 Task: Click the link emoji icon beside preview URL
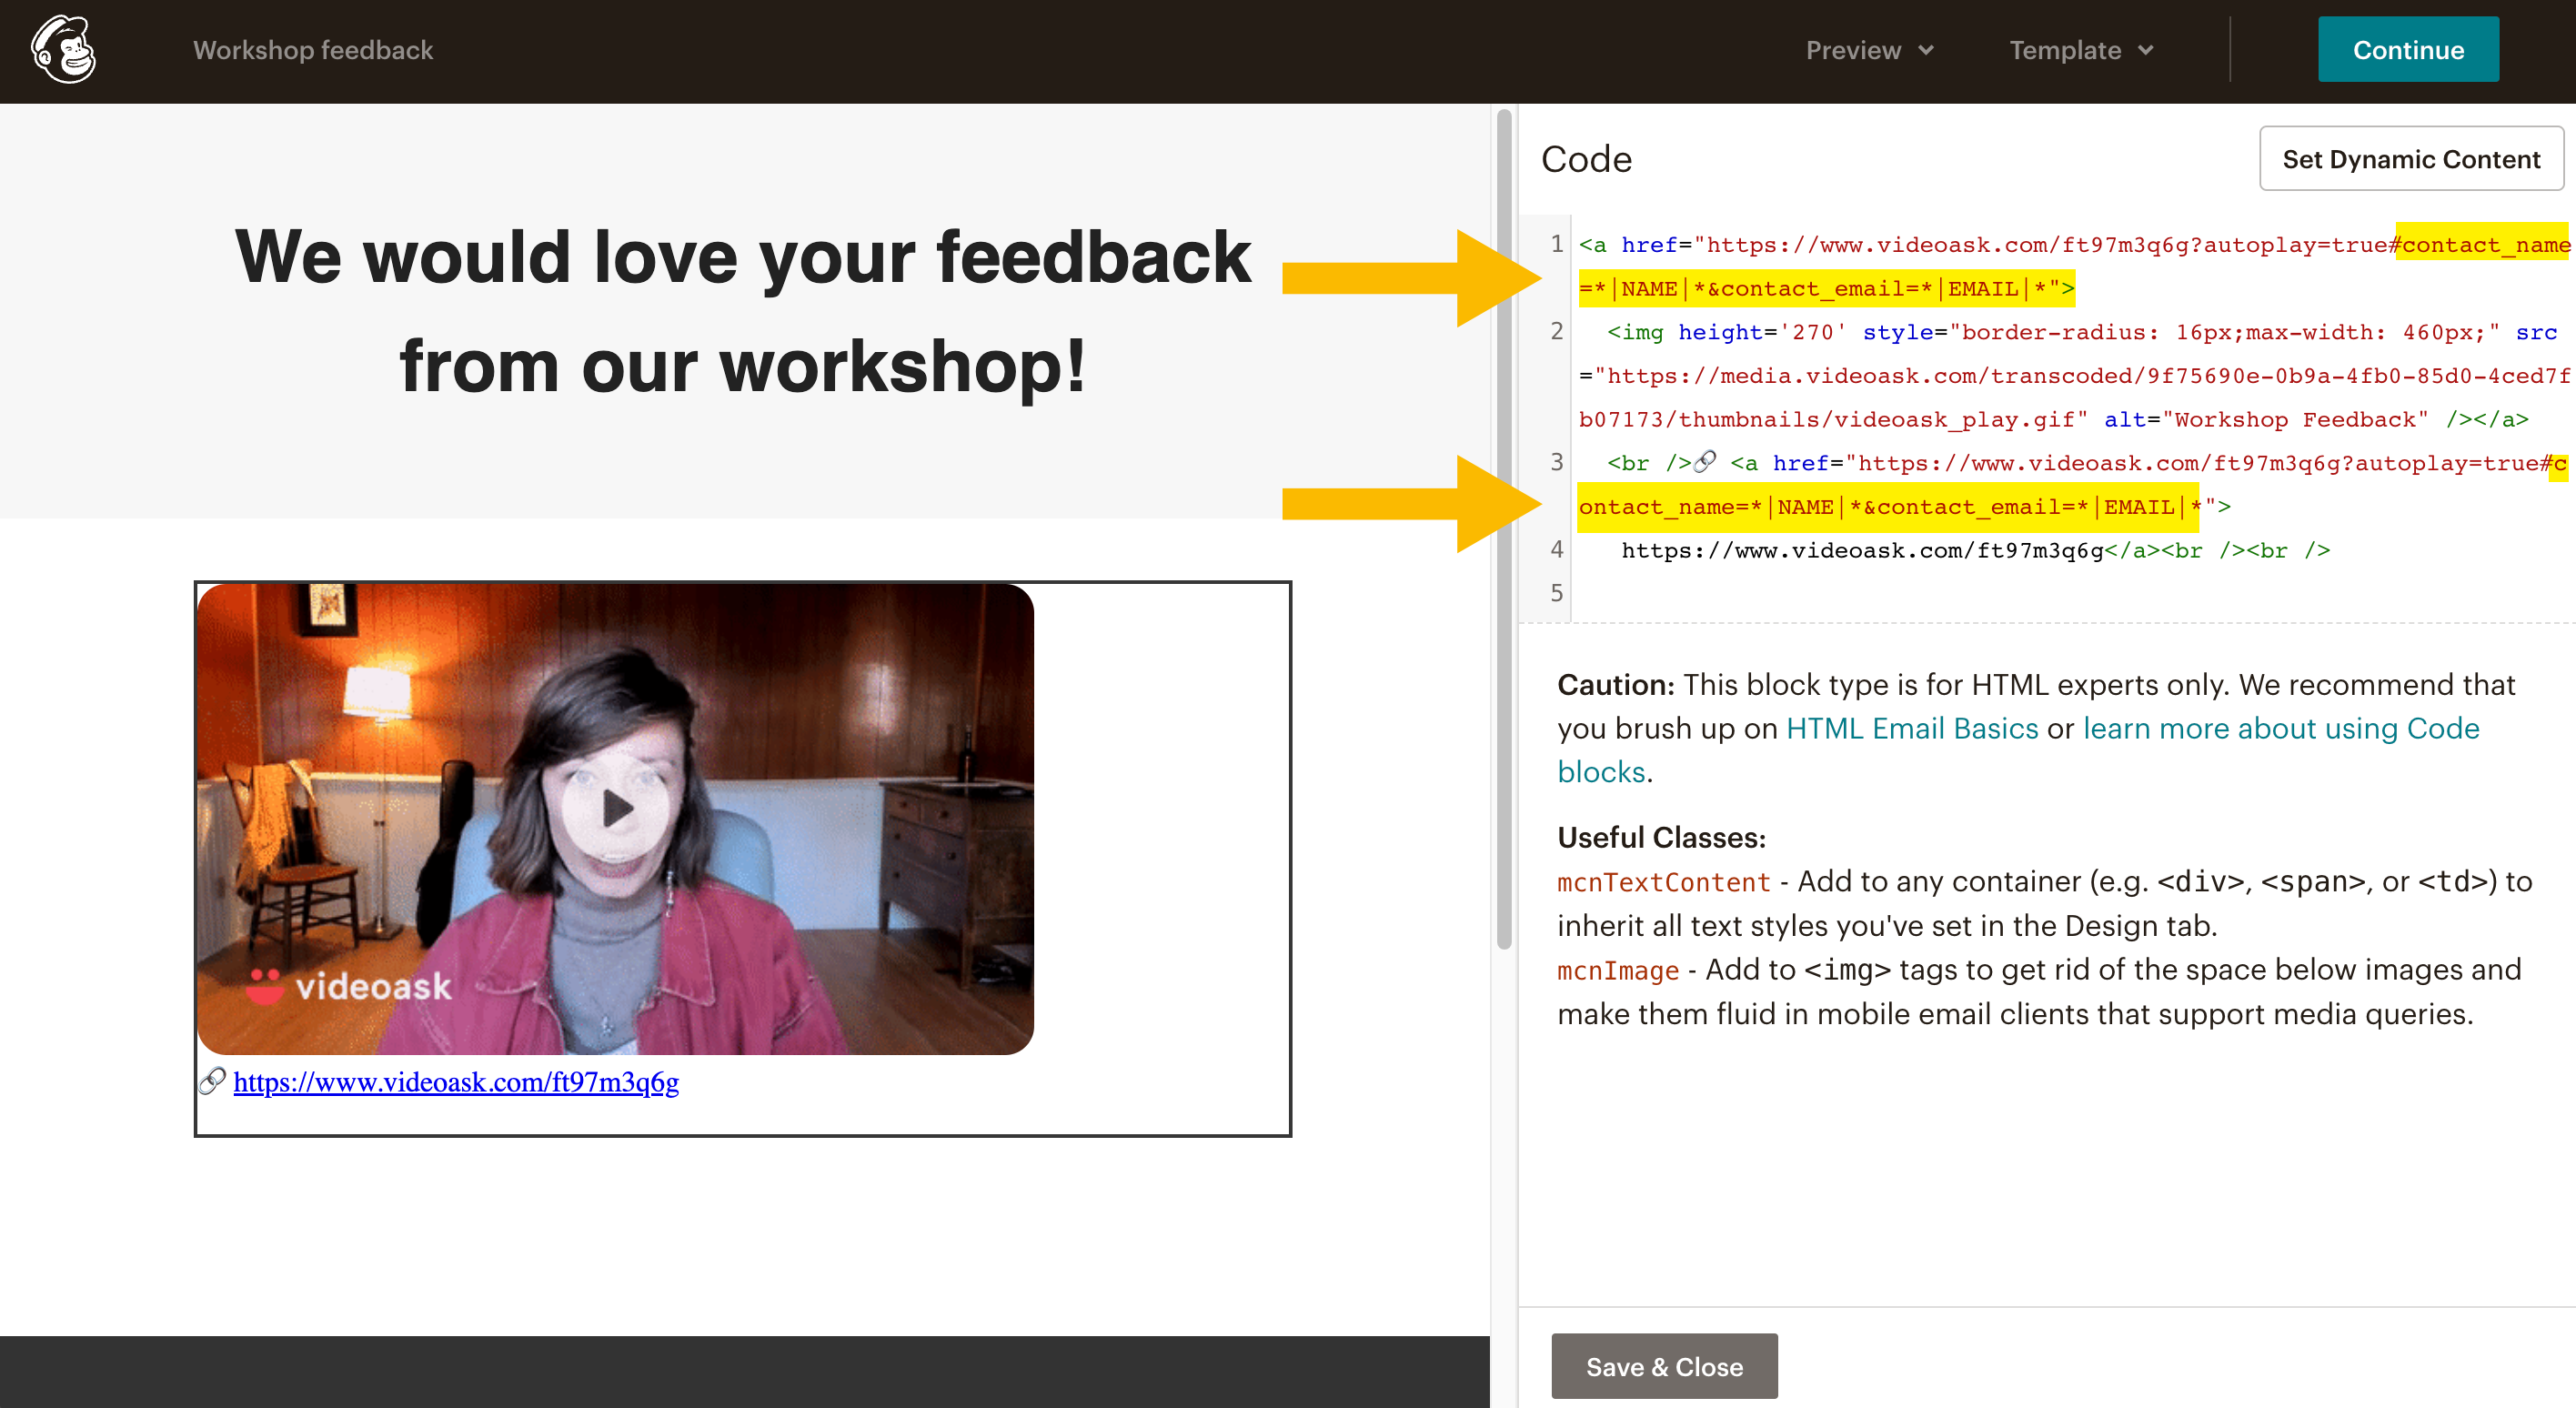pyautogui.click(x=212, y=1081)
